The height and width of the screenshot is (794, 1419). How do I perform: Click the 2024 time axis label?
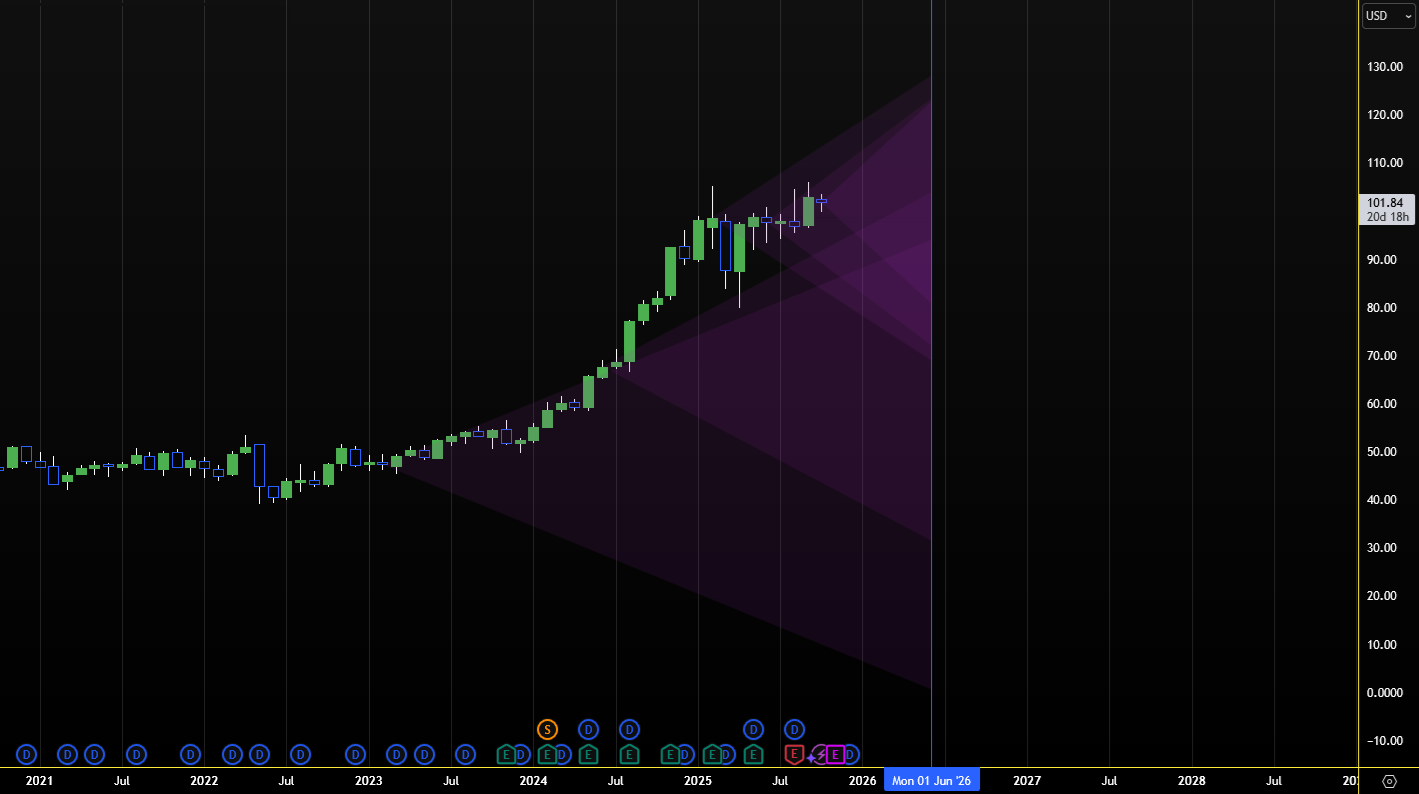533,781
